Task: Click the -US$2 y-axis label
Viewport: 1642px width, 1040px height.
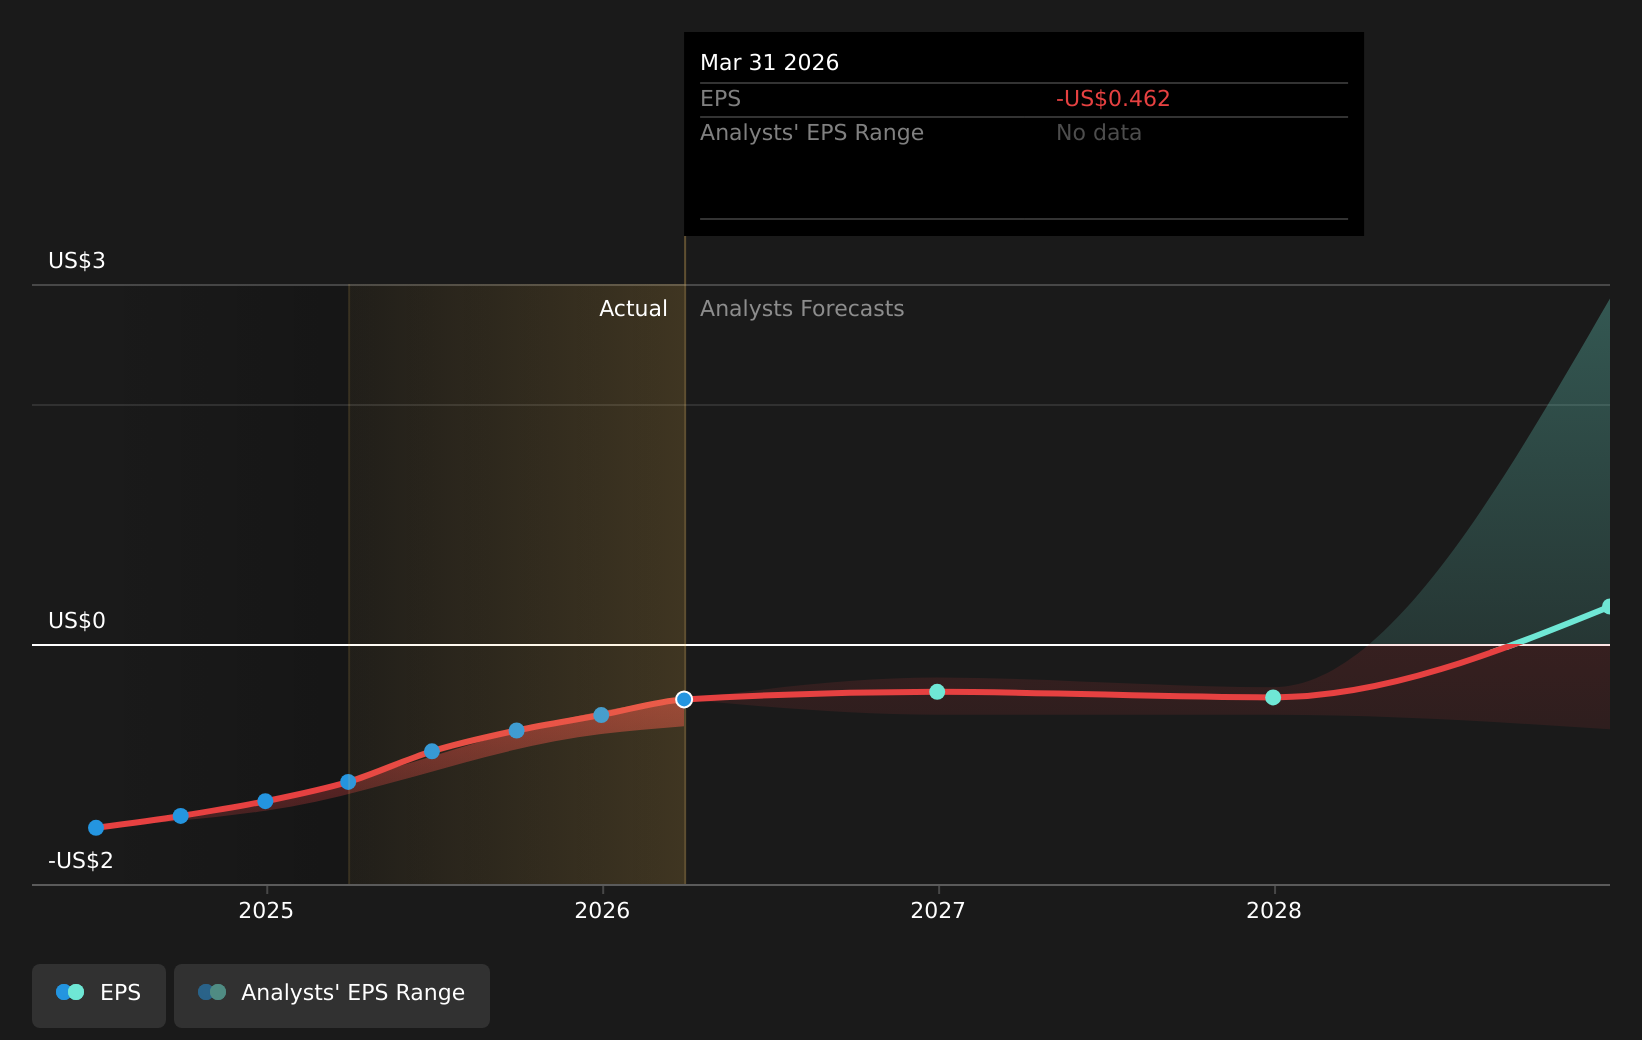Action: coord(81,861)
